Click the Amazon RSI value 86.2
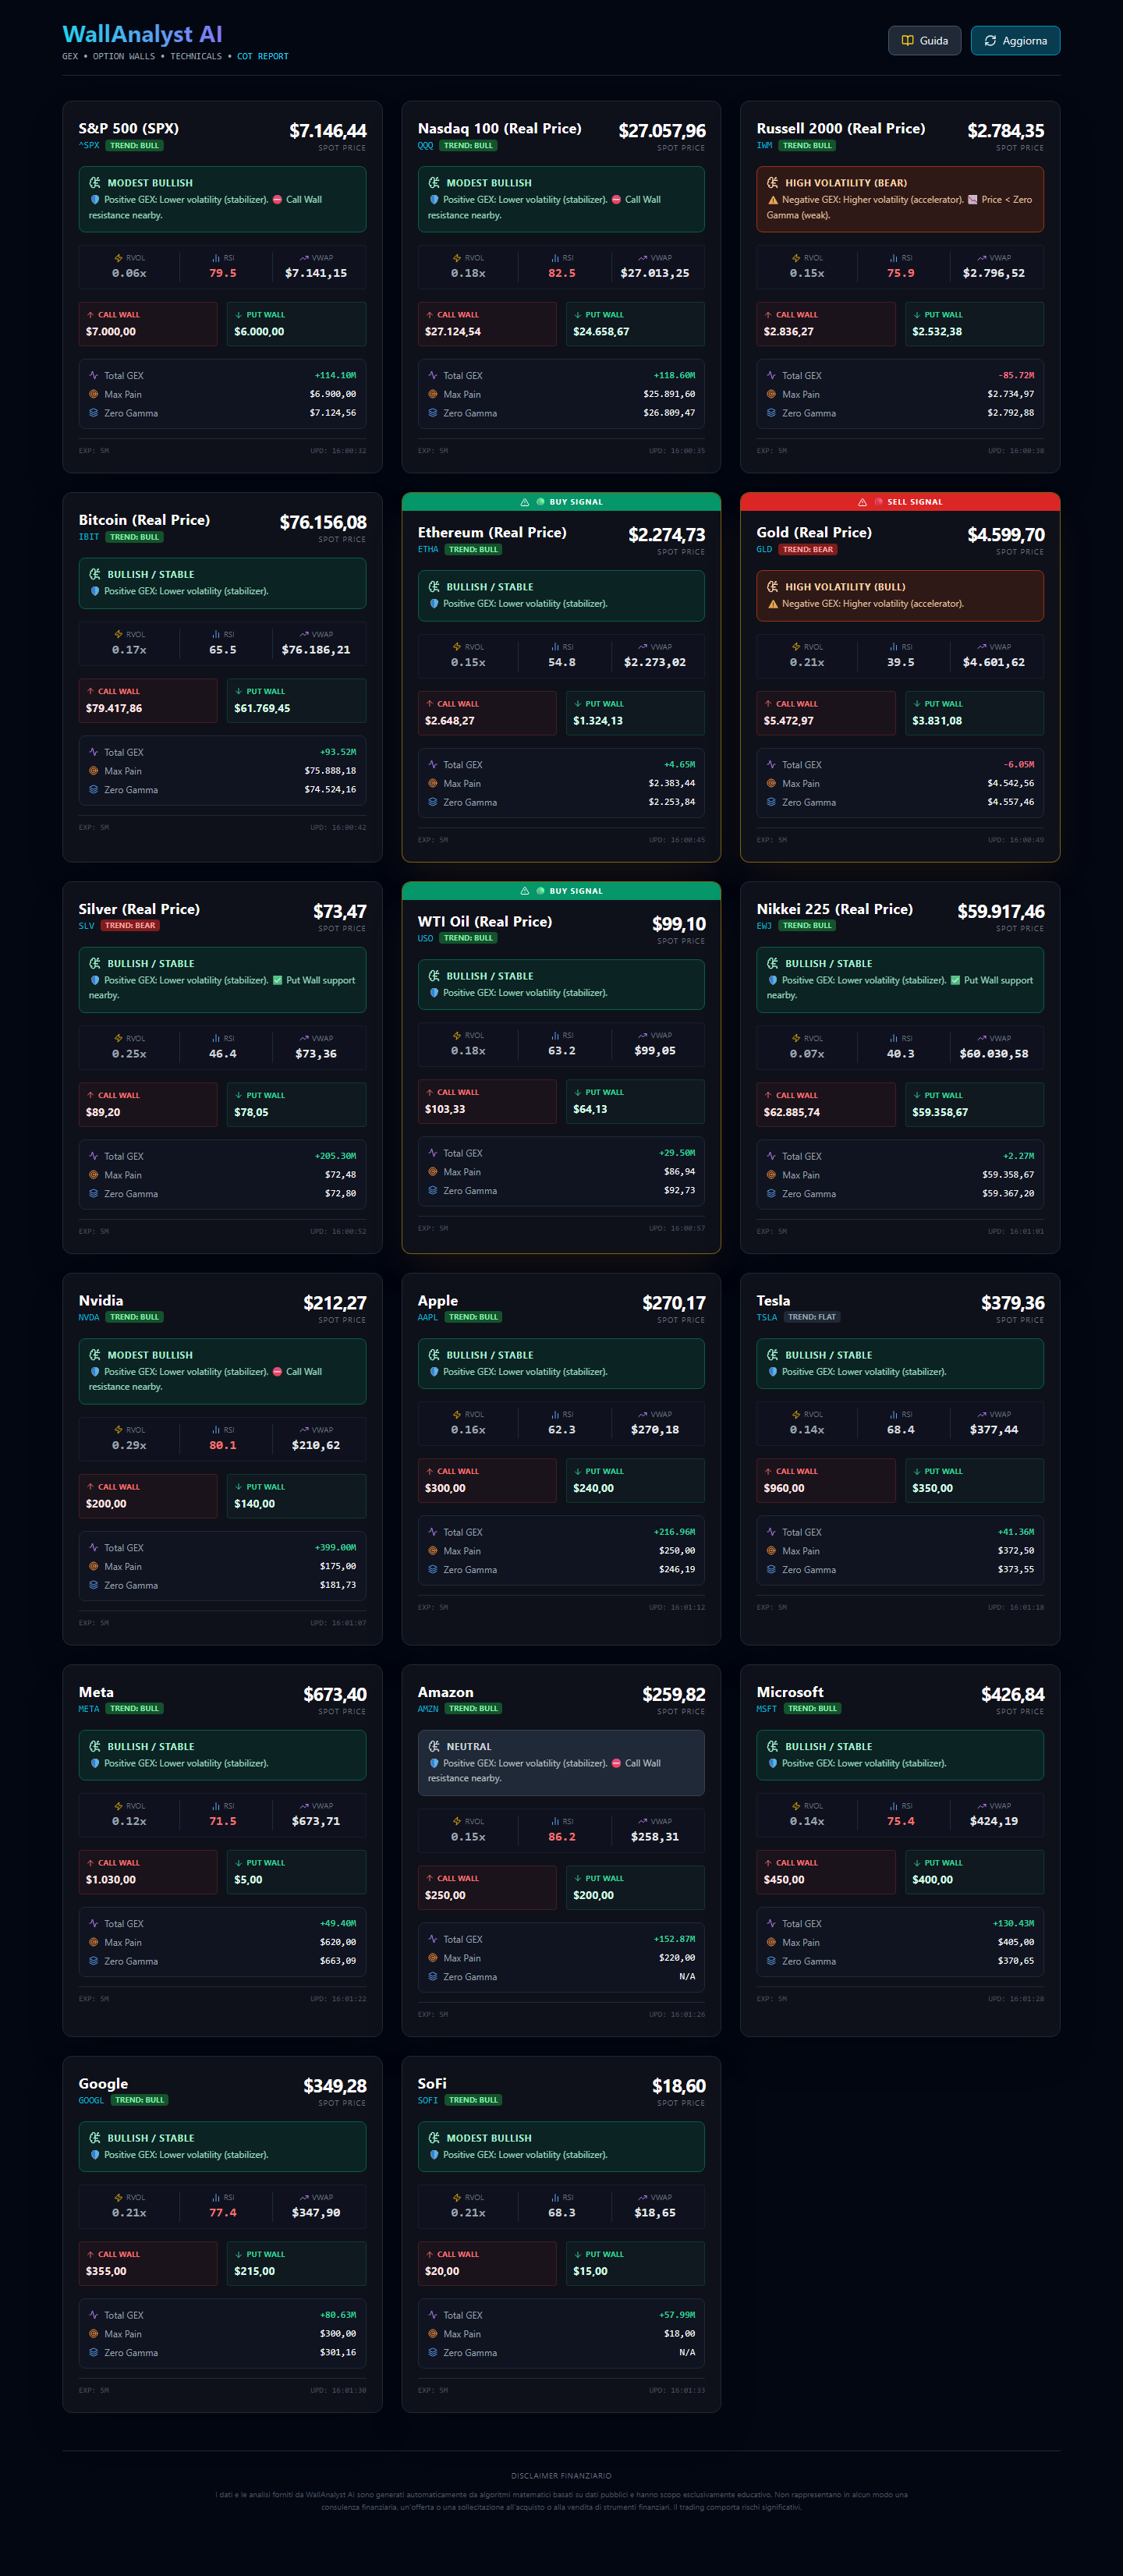 pyautogui.click(x=562, y=1837)
